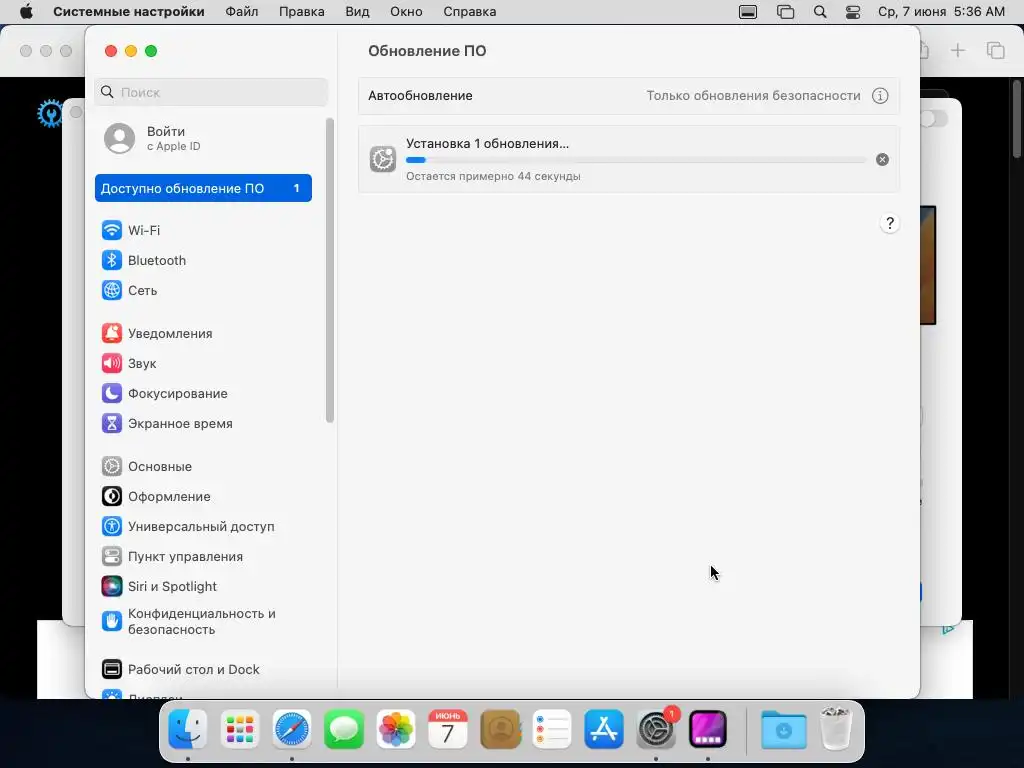The image size is (1024, 768).
Task: Click the keyboard input menu bar icon
Action: (748, 12)
